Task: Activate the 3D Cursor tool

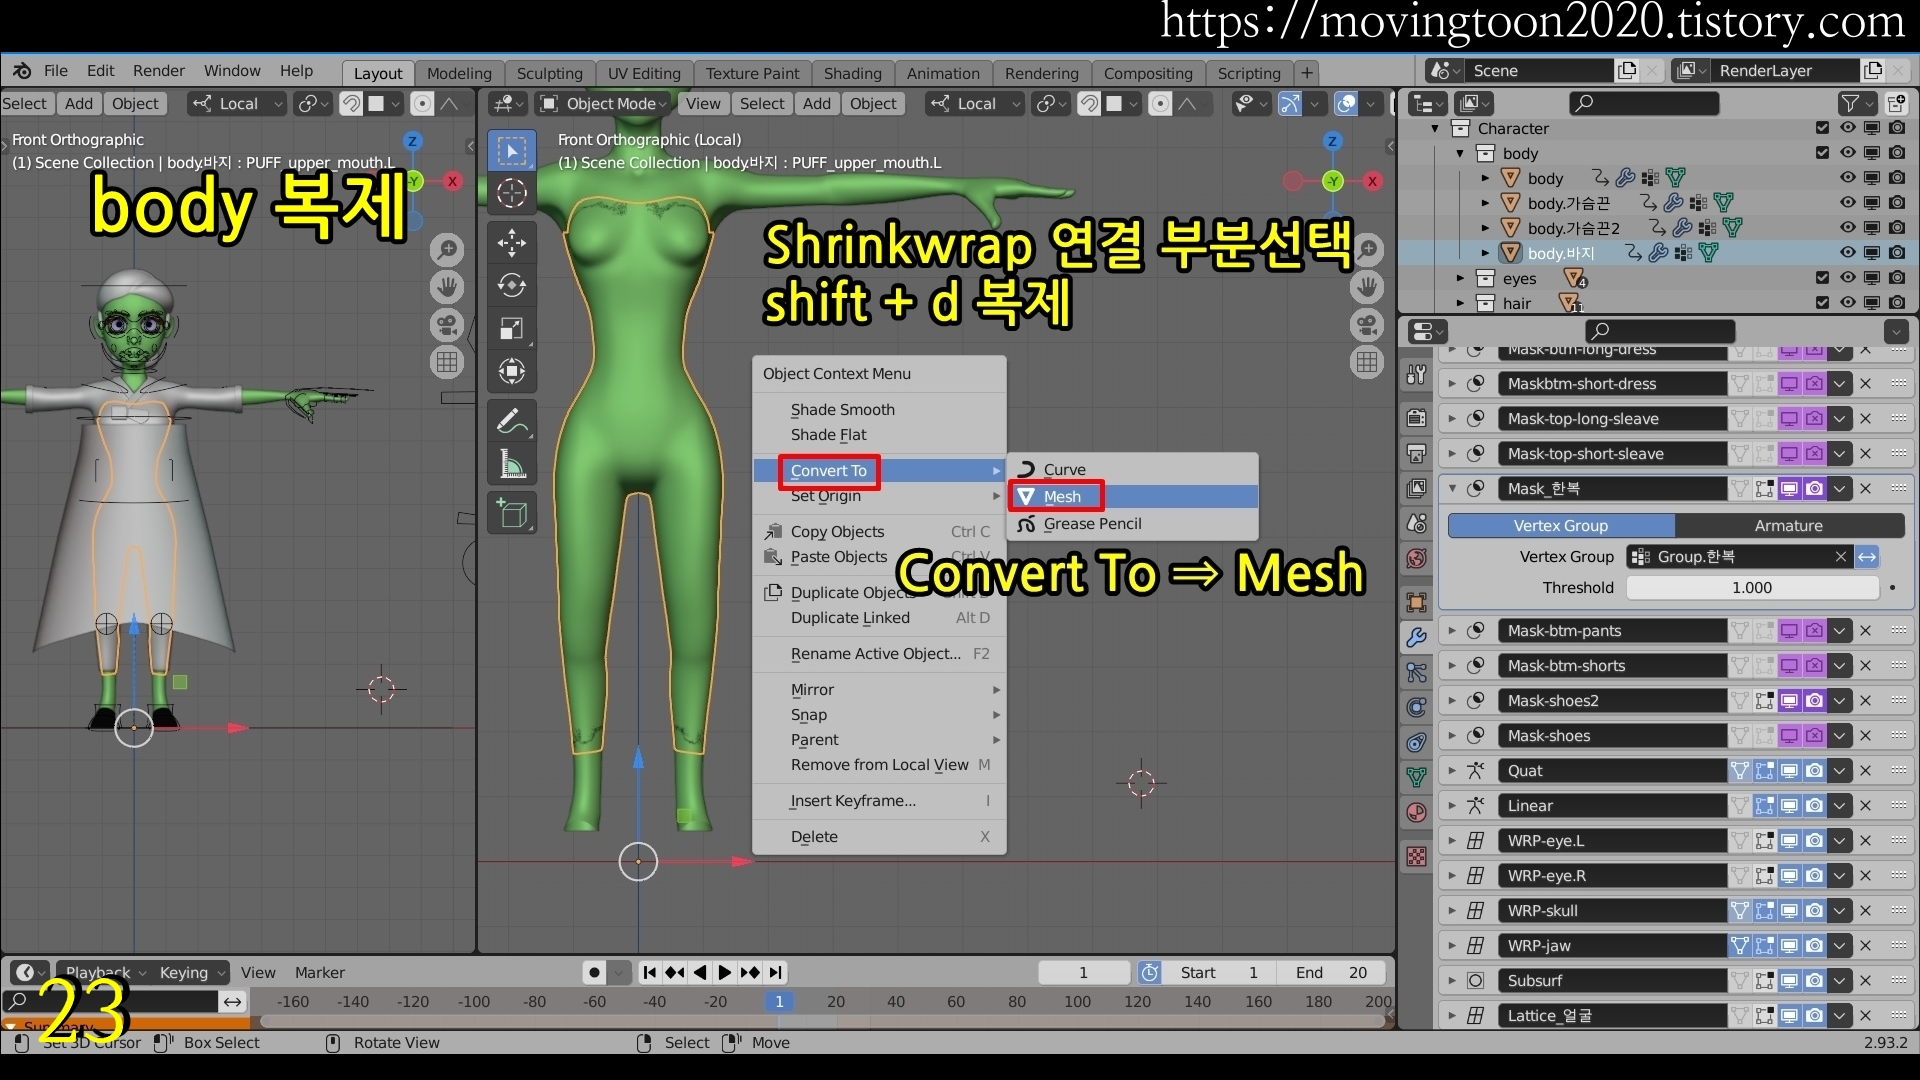Action: pos(512,193)
